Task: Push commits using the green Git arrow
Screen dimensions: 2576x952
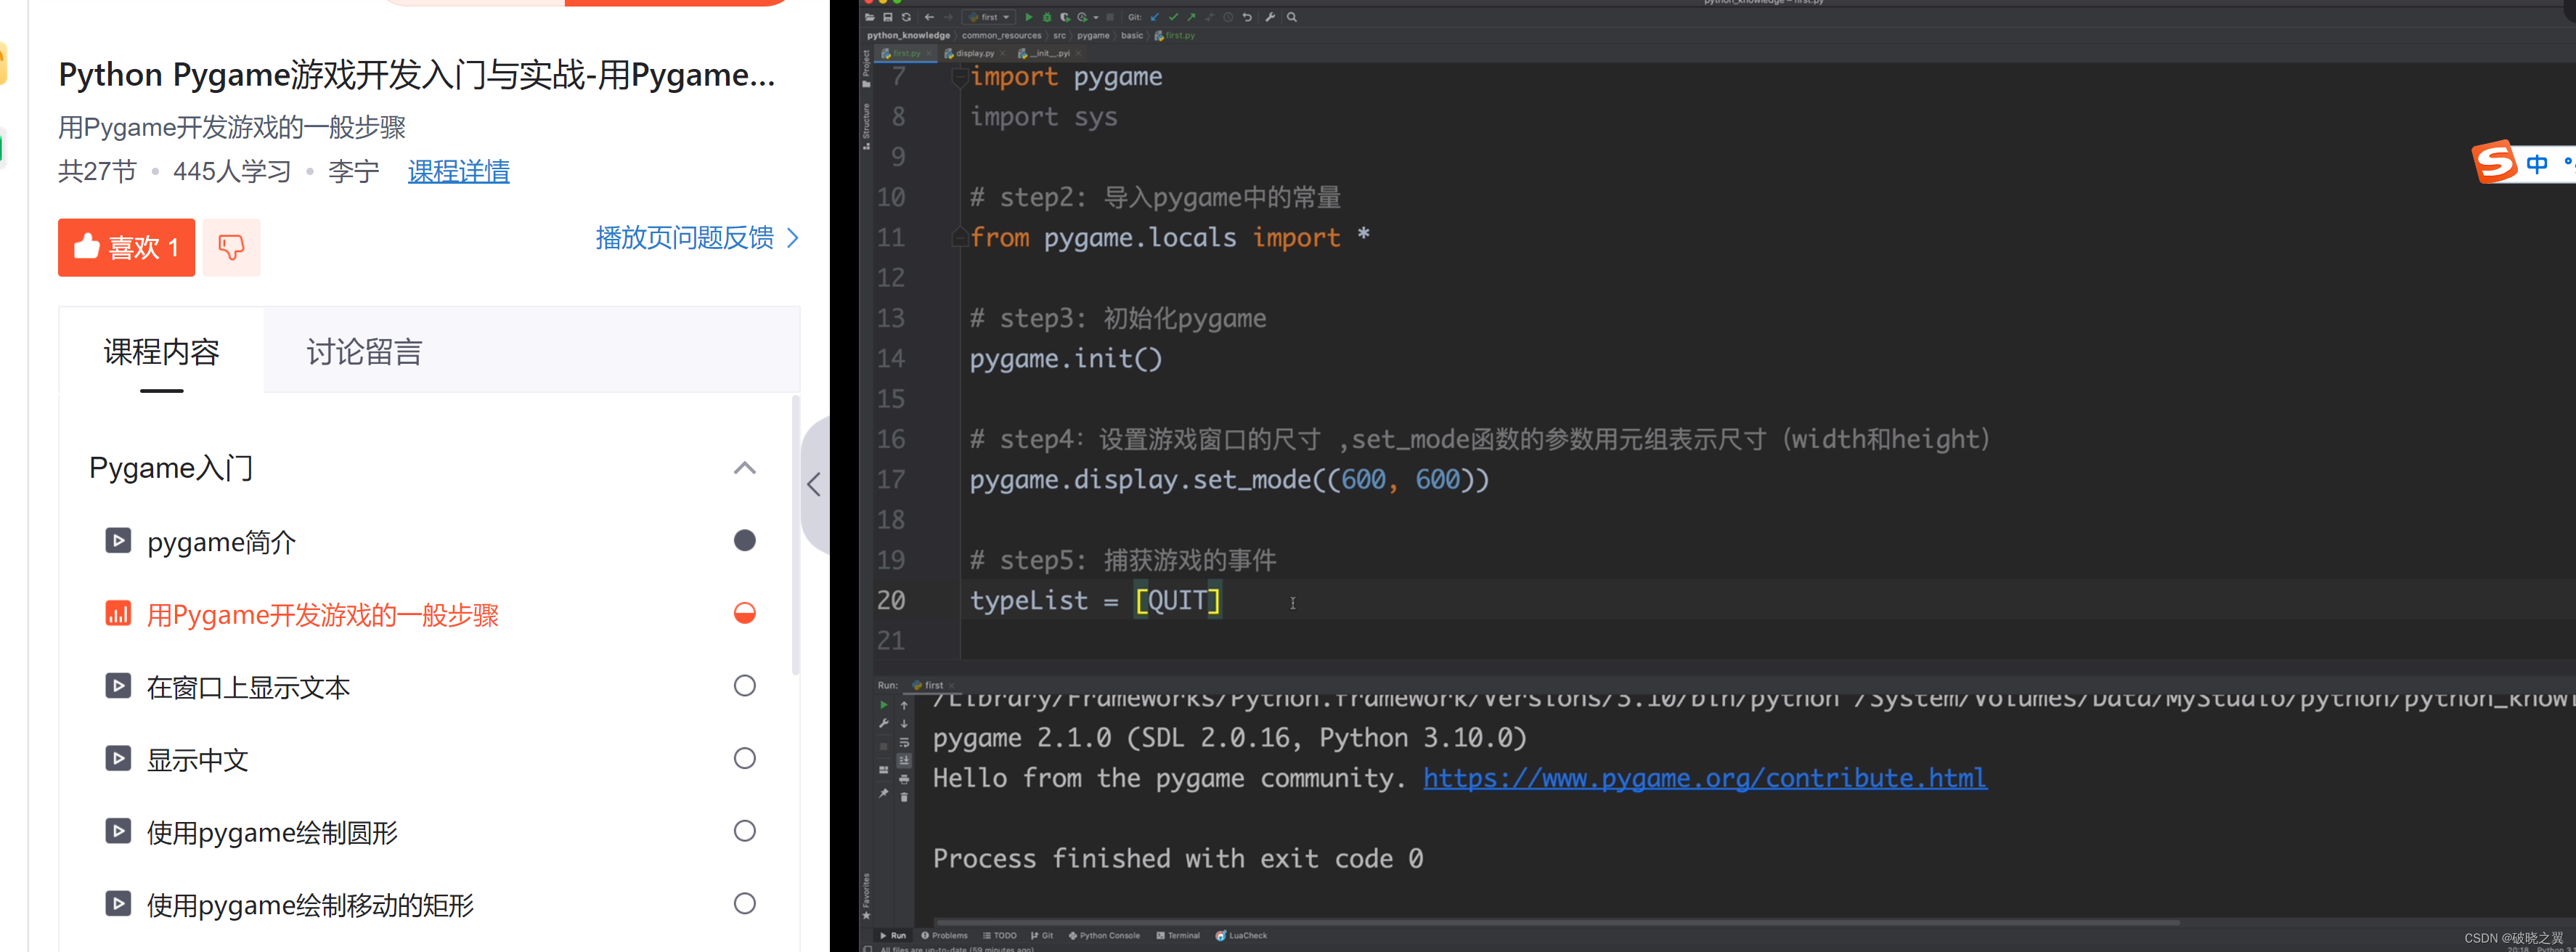Action: point(1191,17)
